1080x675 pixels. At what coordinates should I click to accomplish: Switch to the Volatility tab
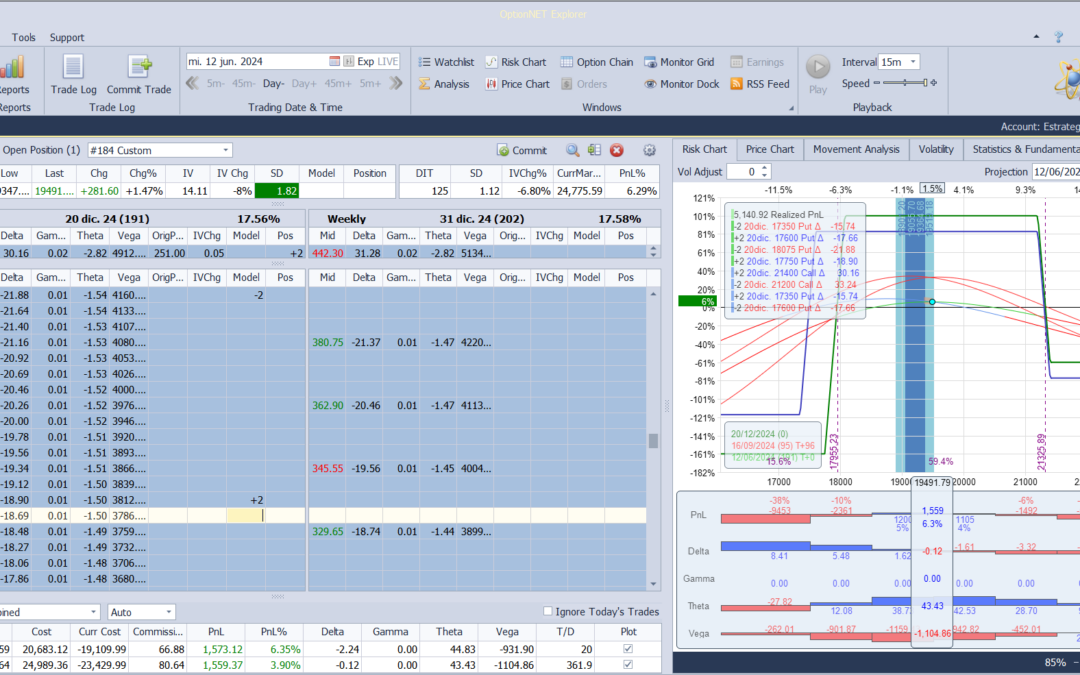coord(935,149)
